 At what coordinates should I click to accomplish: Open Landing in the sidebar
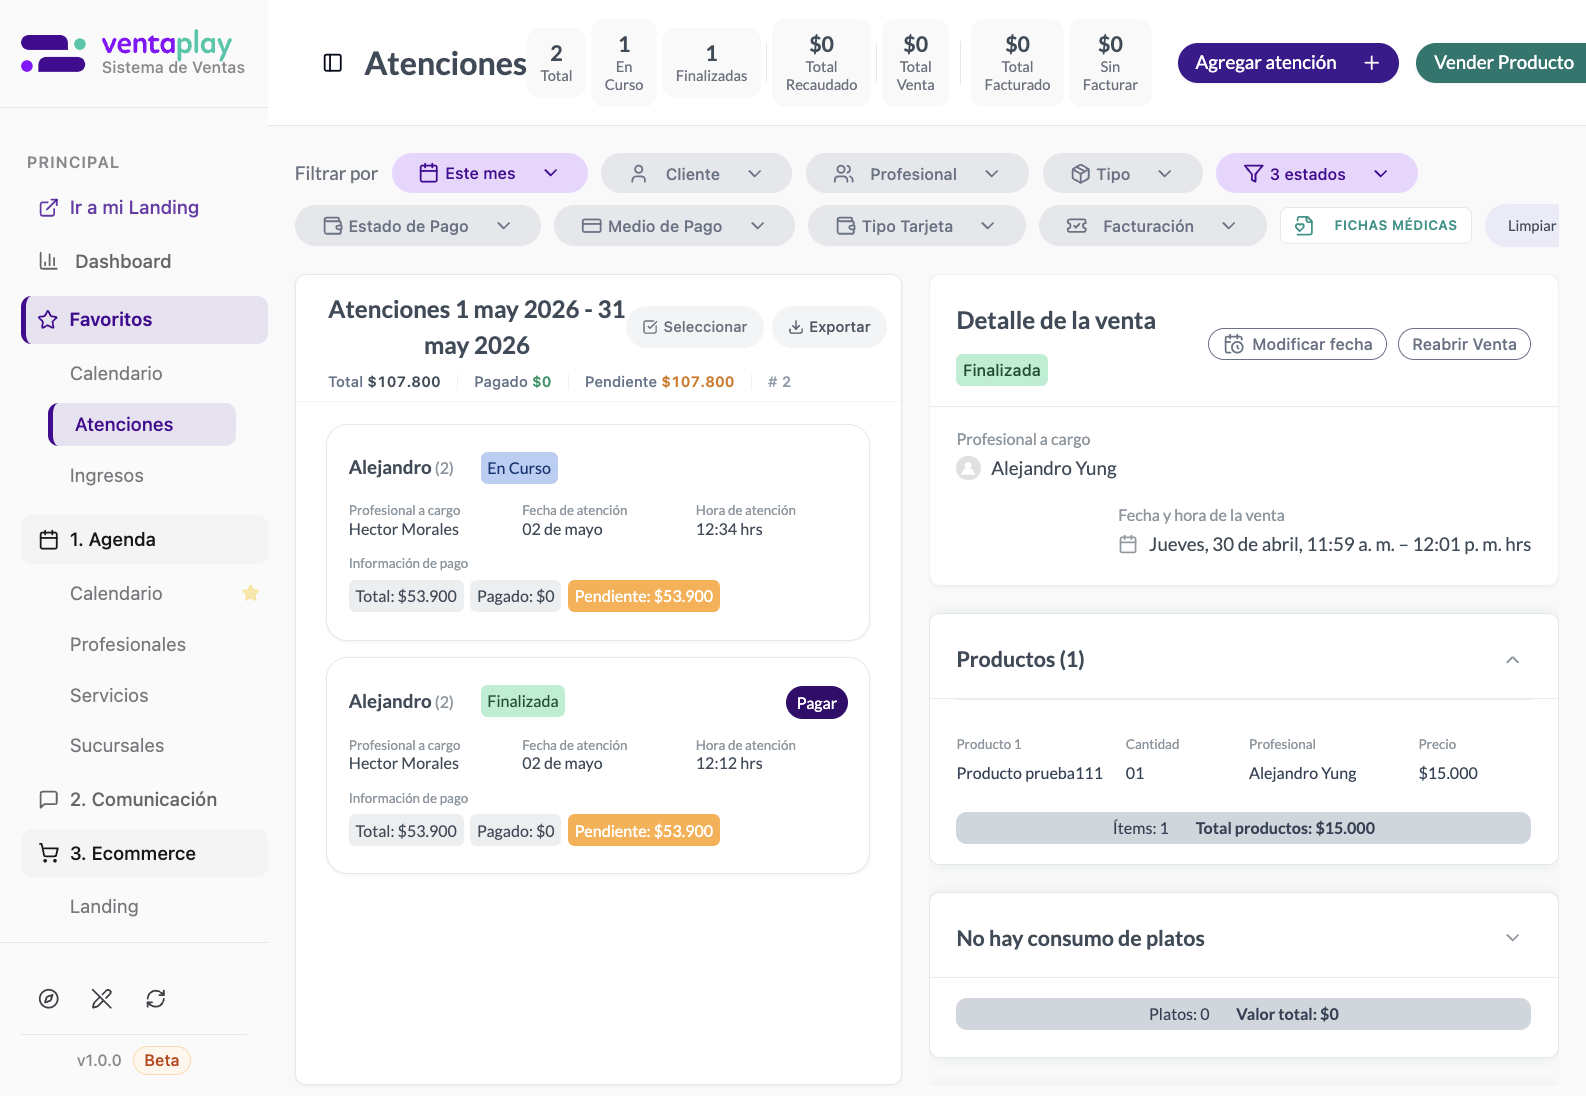point(104,906)
